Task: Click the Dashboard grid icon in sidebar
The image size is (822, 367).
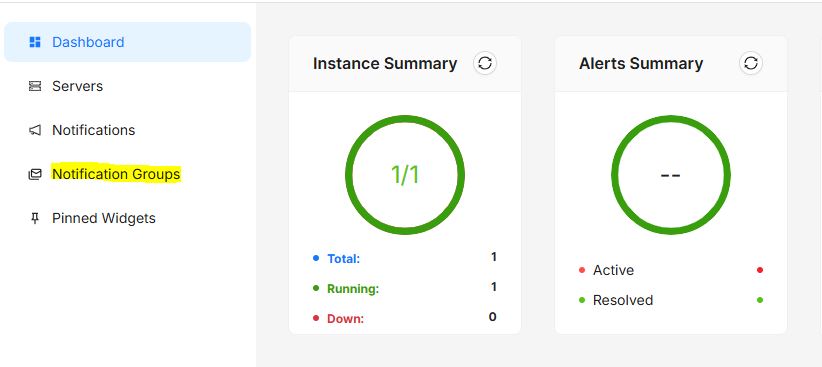Action: [35, 42]
